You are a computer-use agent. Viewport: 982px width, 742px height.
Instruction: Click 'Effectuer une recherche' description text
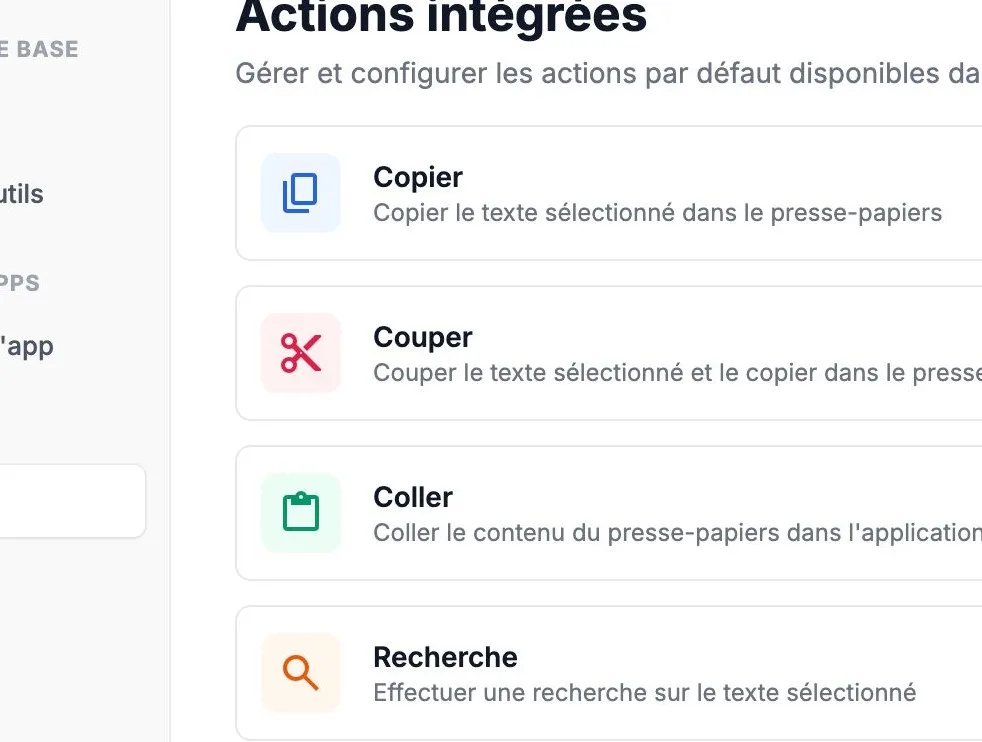pyautogui.click(x=644, y=693)
